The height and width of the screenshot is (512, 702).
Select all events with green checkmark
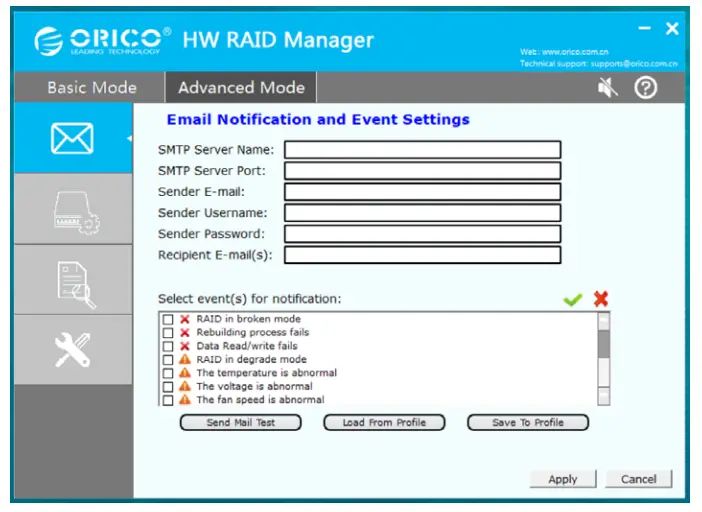(x=573, y=299)
